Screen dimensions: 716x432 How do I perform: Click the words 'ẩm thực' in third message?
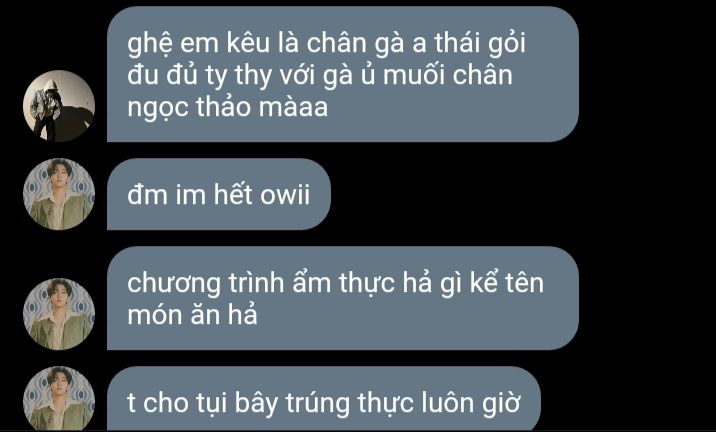click(x=342, y=284)
